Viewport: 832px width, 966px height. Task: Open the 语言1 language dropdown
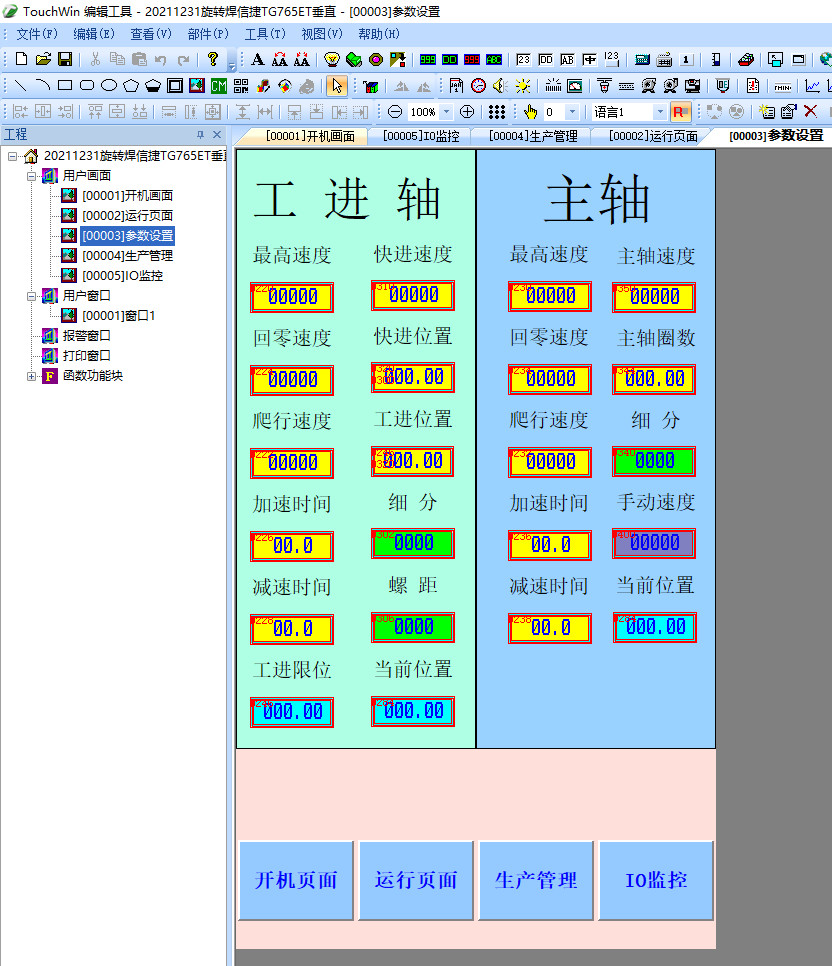659,112
